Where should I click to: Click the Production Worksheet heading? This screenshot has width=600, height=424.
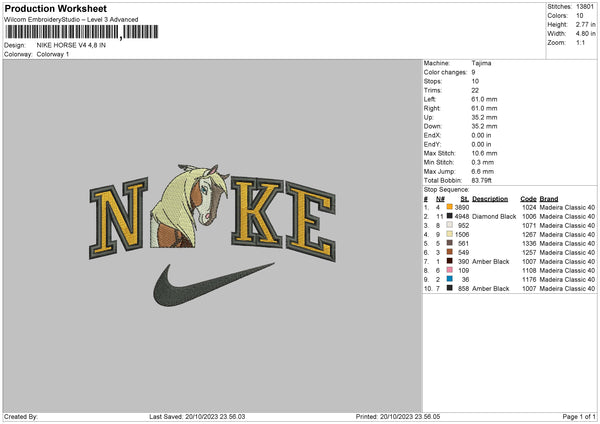pos(55,8)
